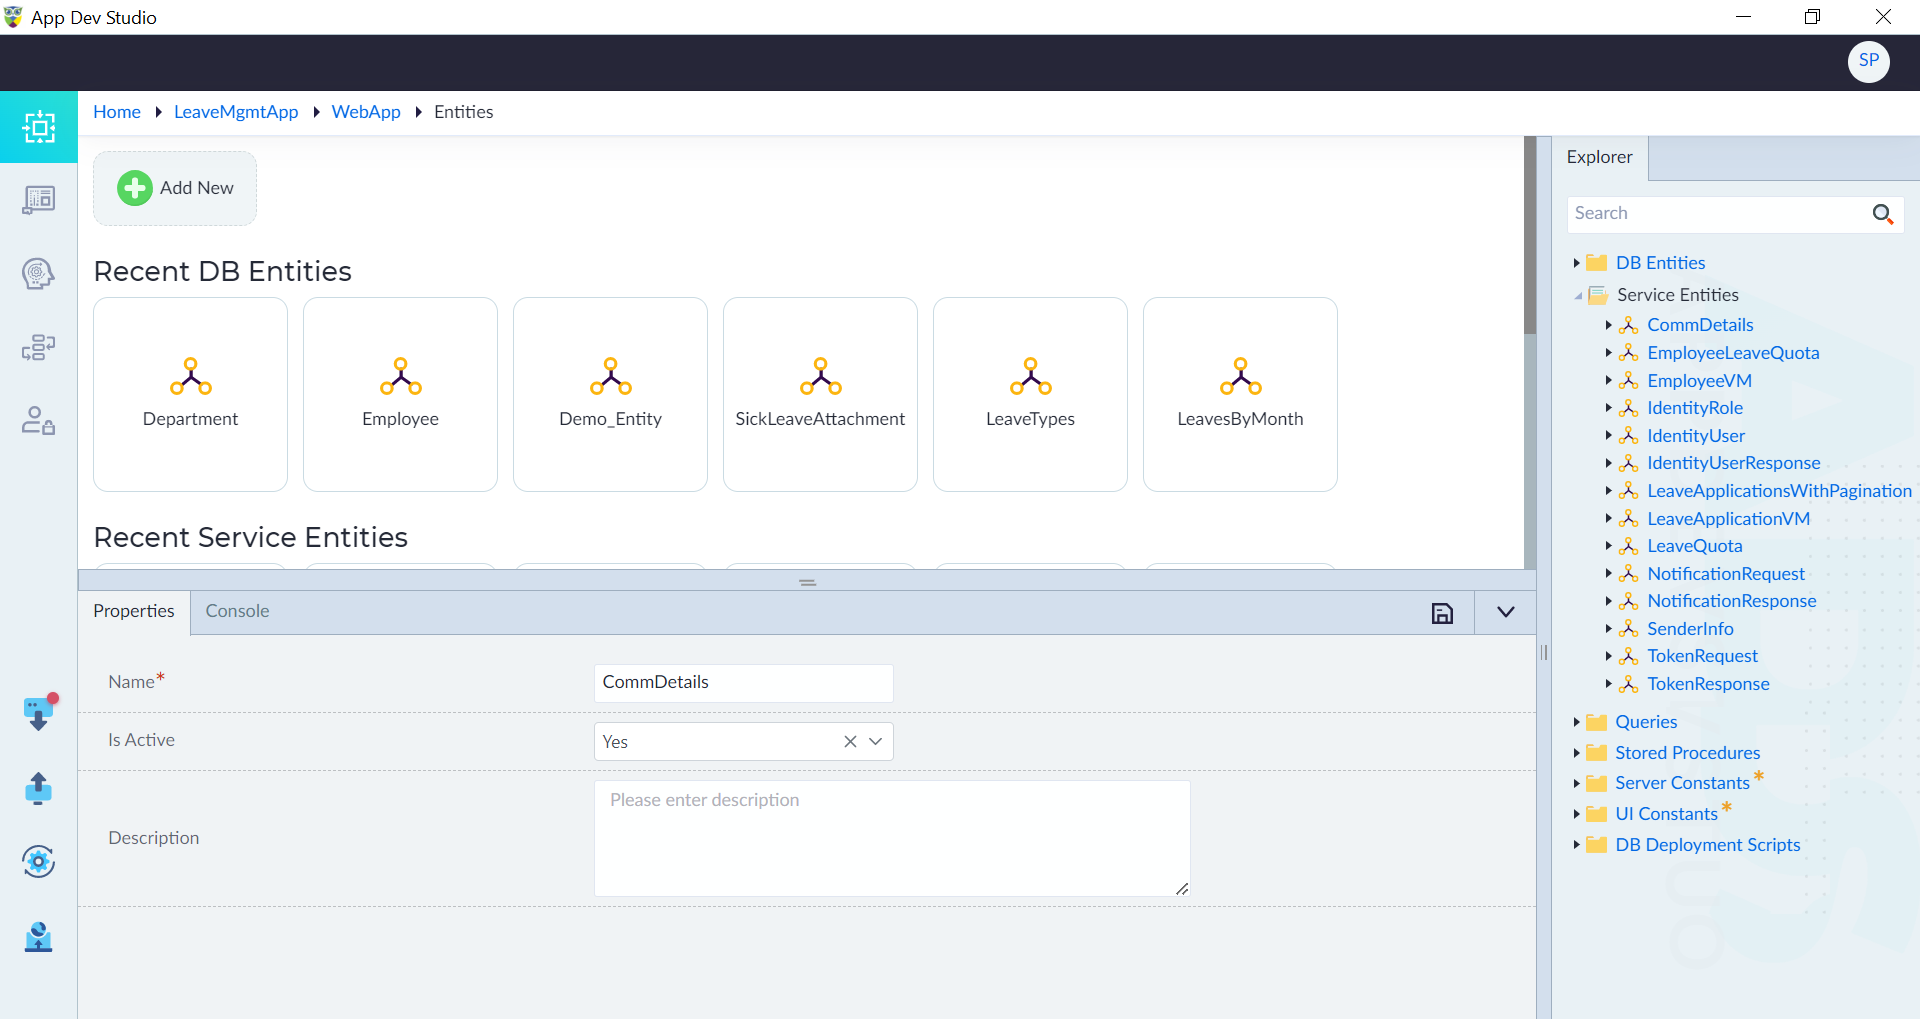Collapse the Properties panel with chevron

click(x=1505, y=612)
